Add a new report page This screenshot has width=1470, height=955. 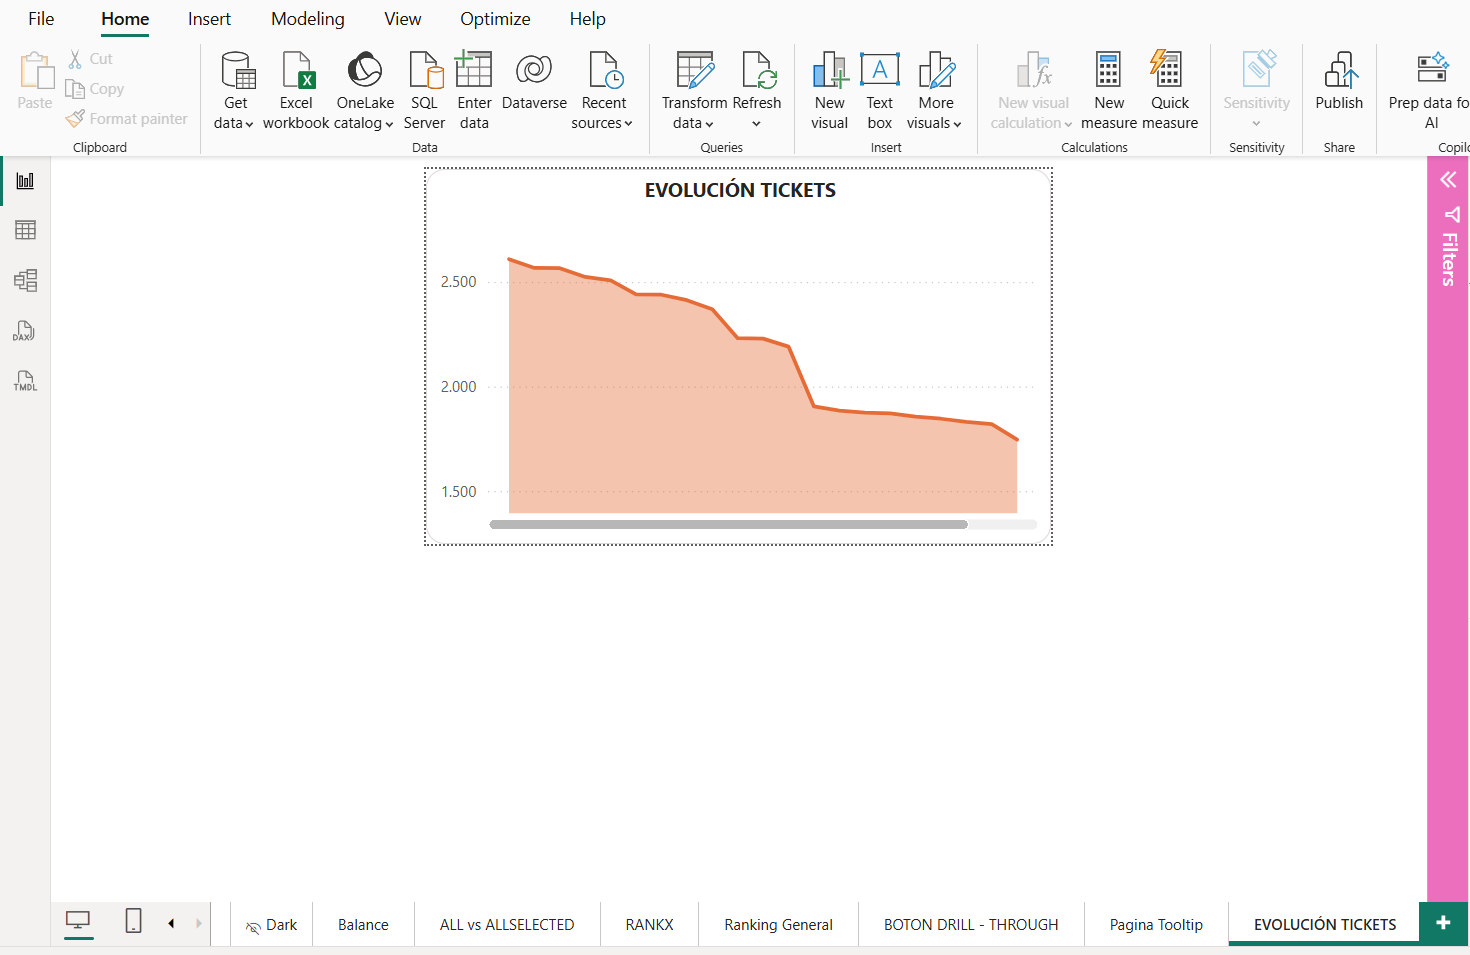click(1442, 923)
